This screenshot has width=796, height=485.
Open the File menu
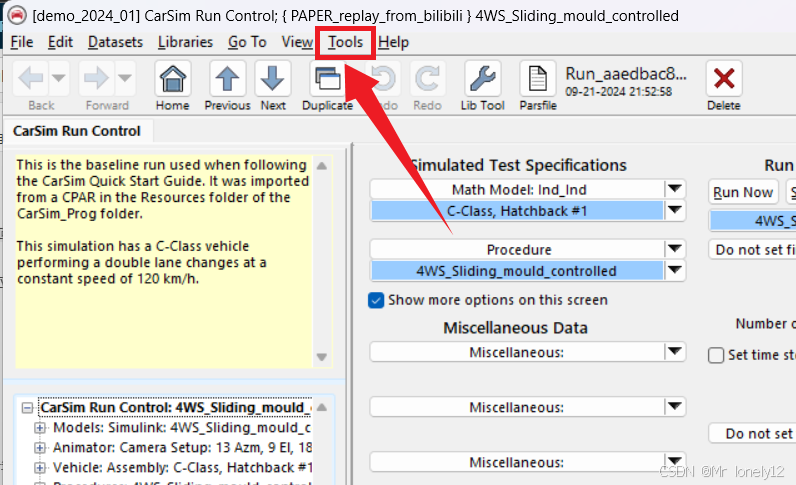pos(22,42)
